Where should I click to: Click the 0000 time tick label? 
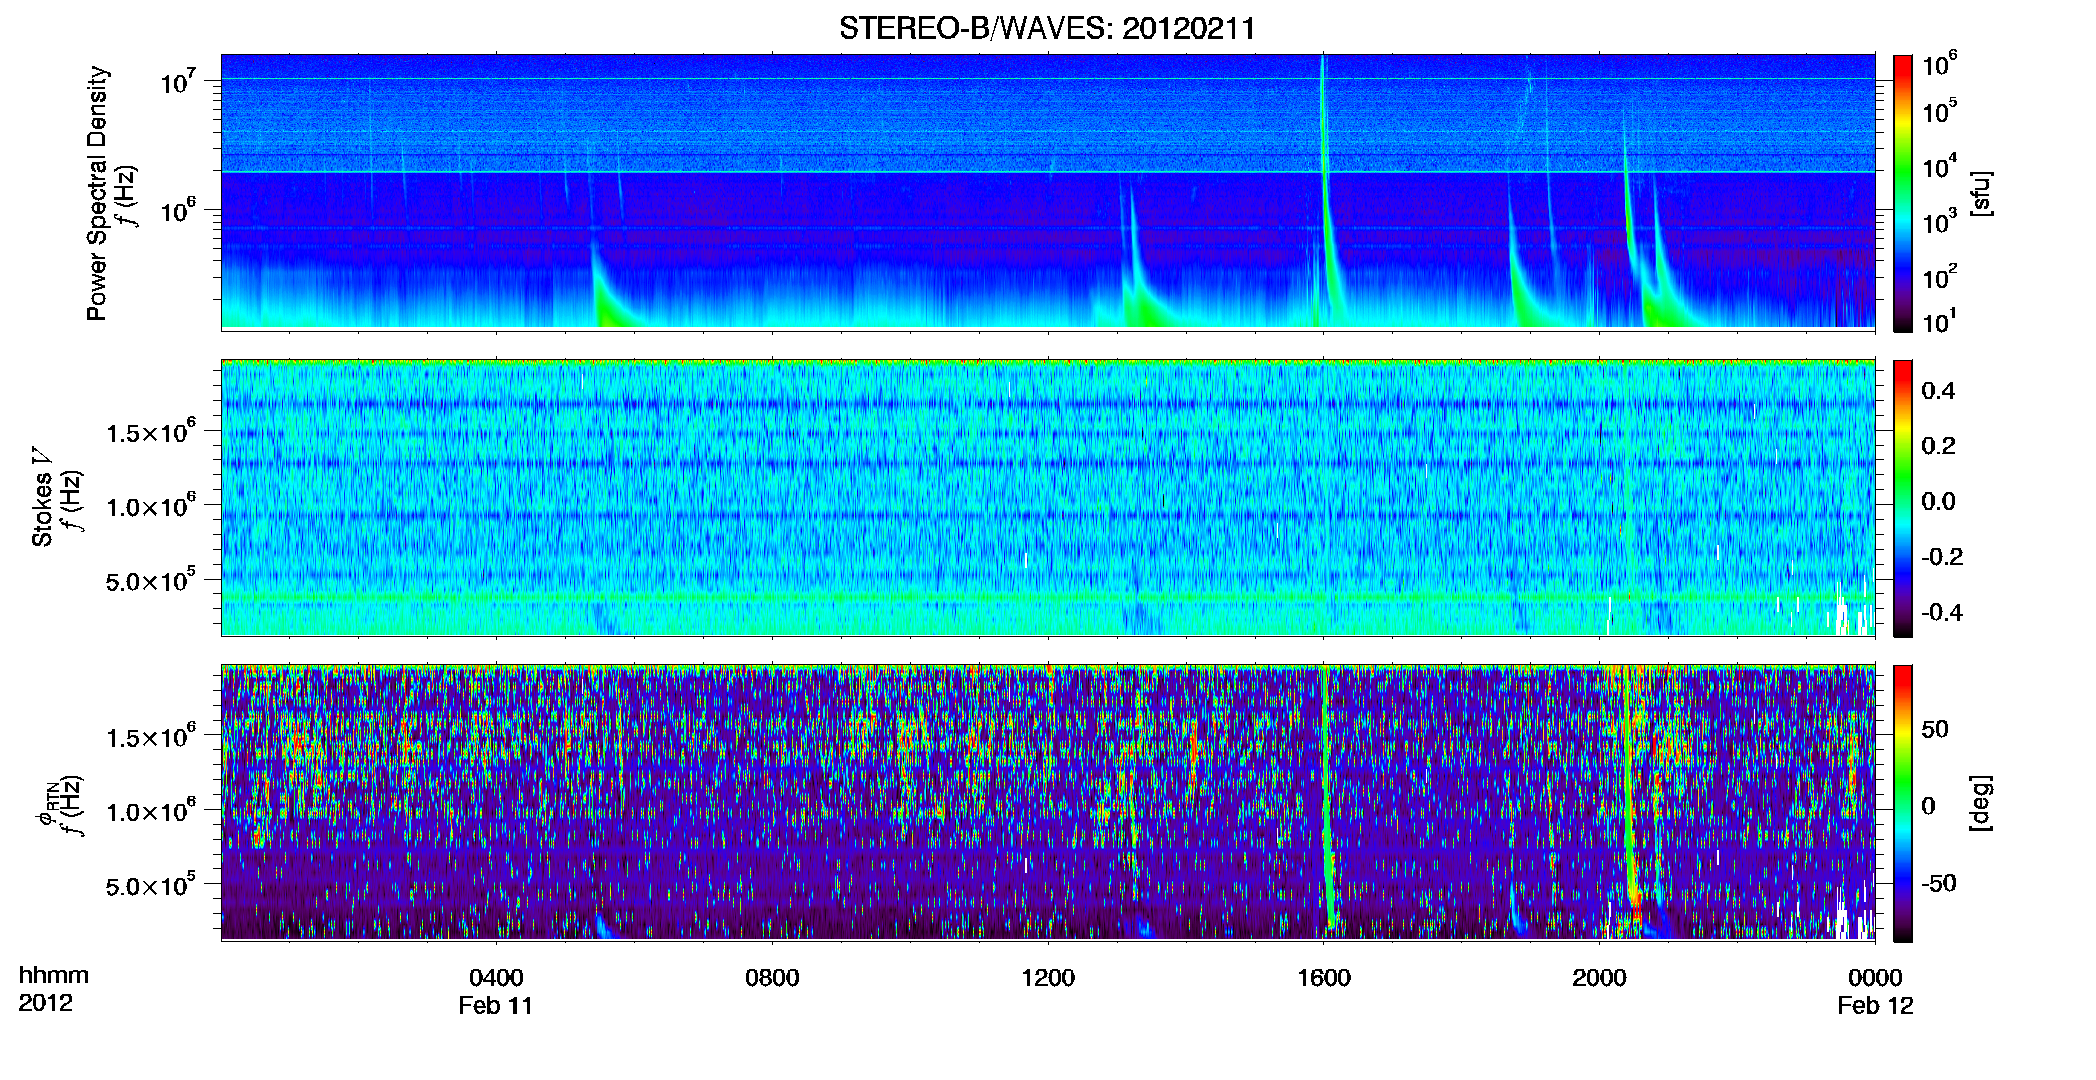1875,978
